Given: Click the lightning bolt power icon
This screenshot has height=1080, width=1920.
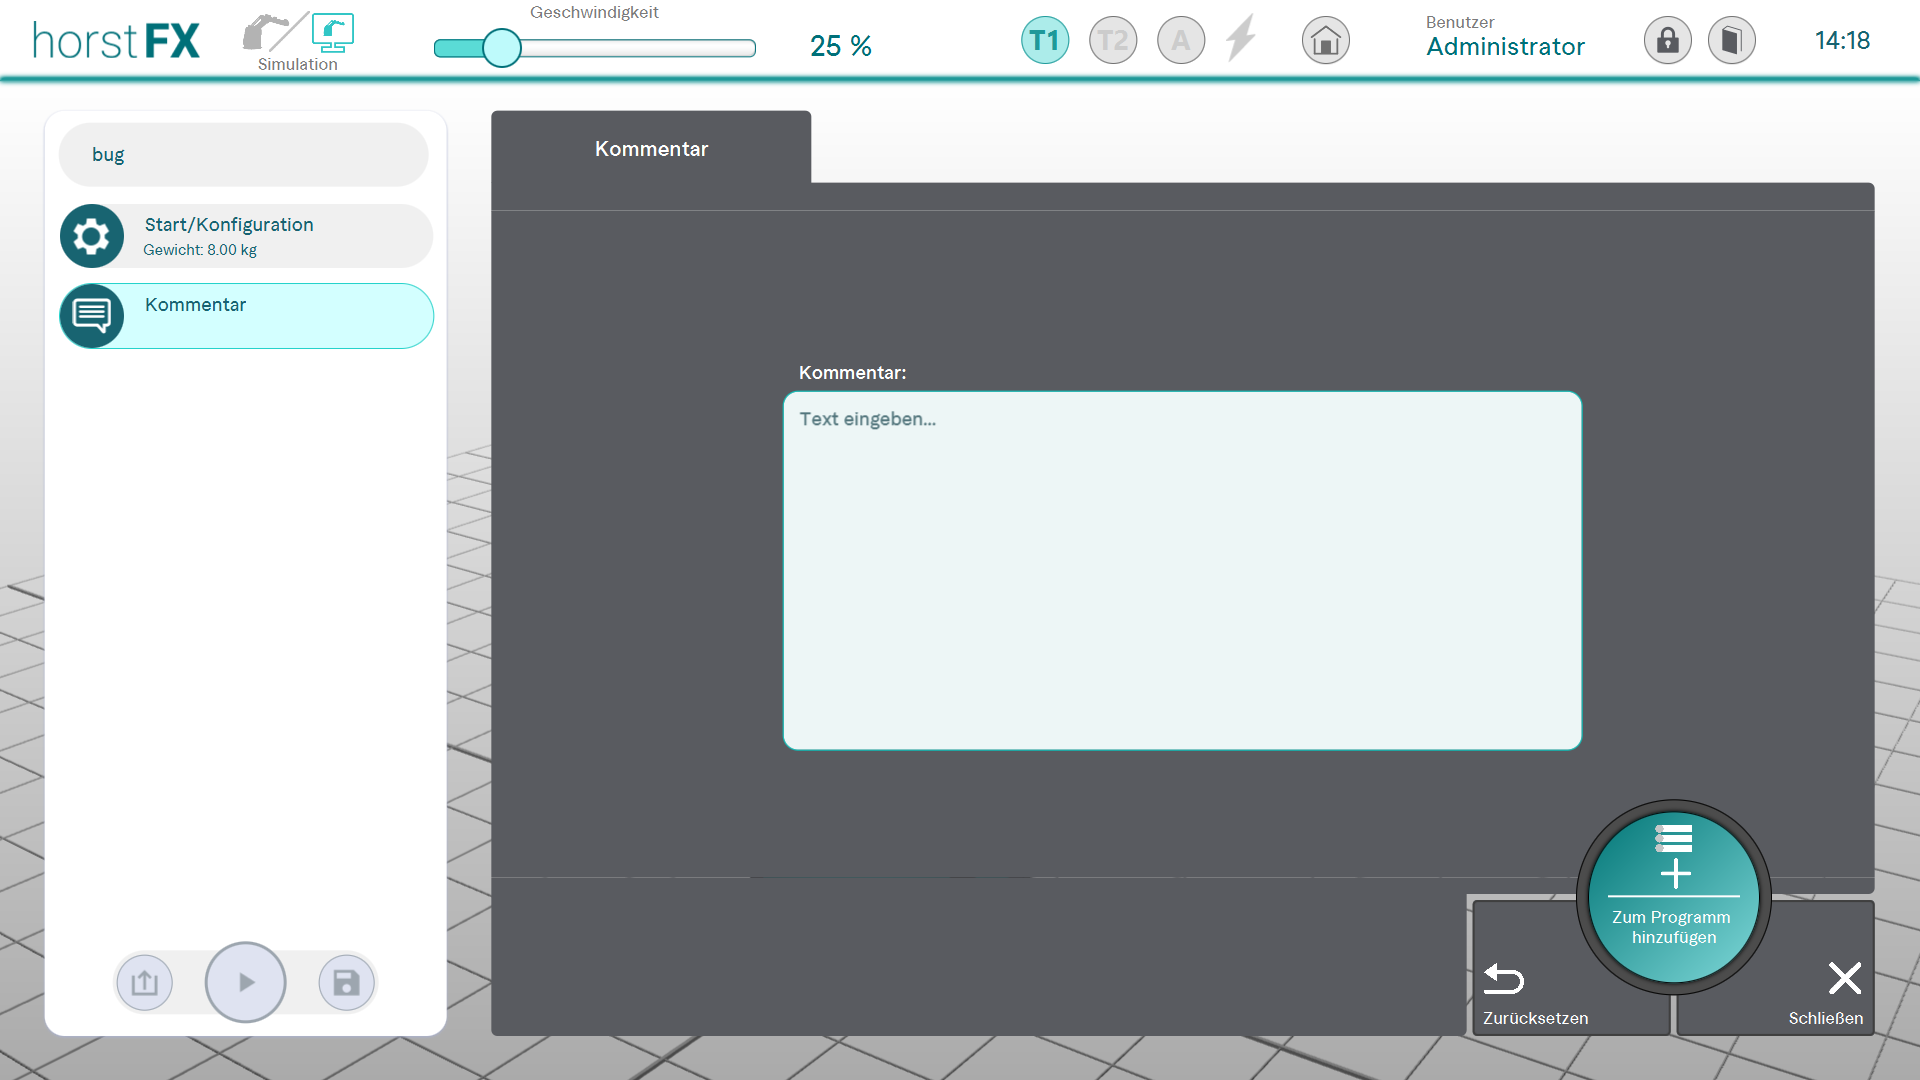Looking at the screenshot, I should coord(1241,39).
